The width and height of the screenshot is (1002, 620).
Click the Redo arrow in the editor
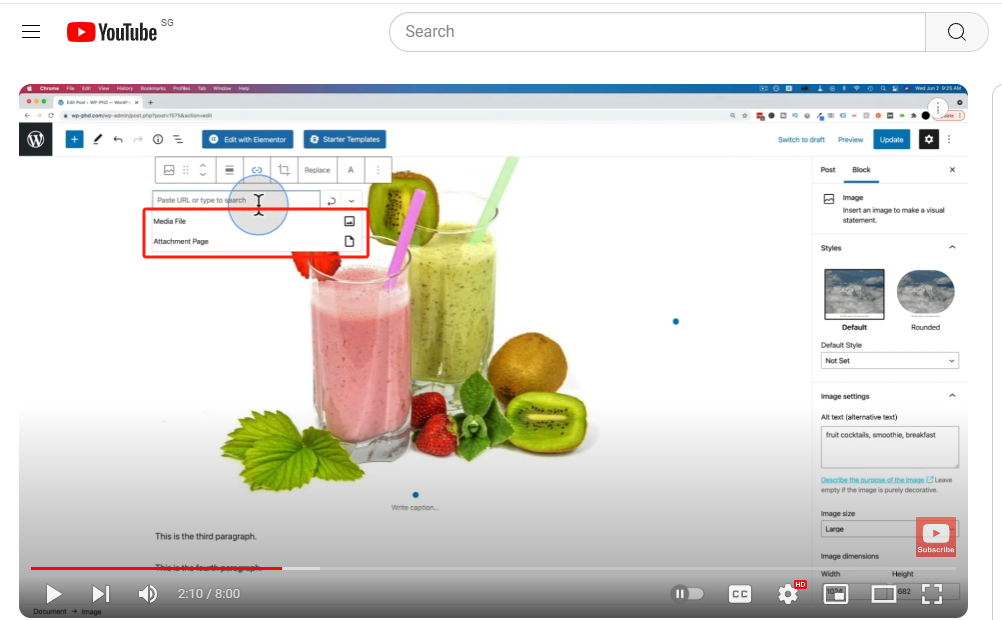coord(137,139)
